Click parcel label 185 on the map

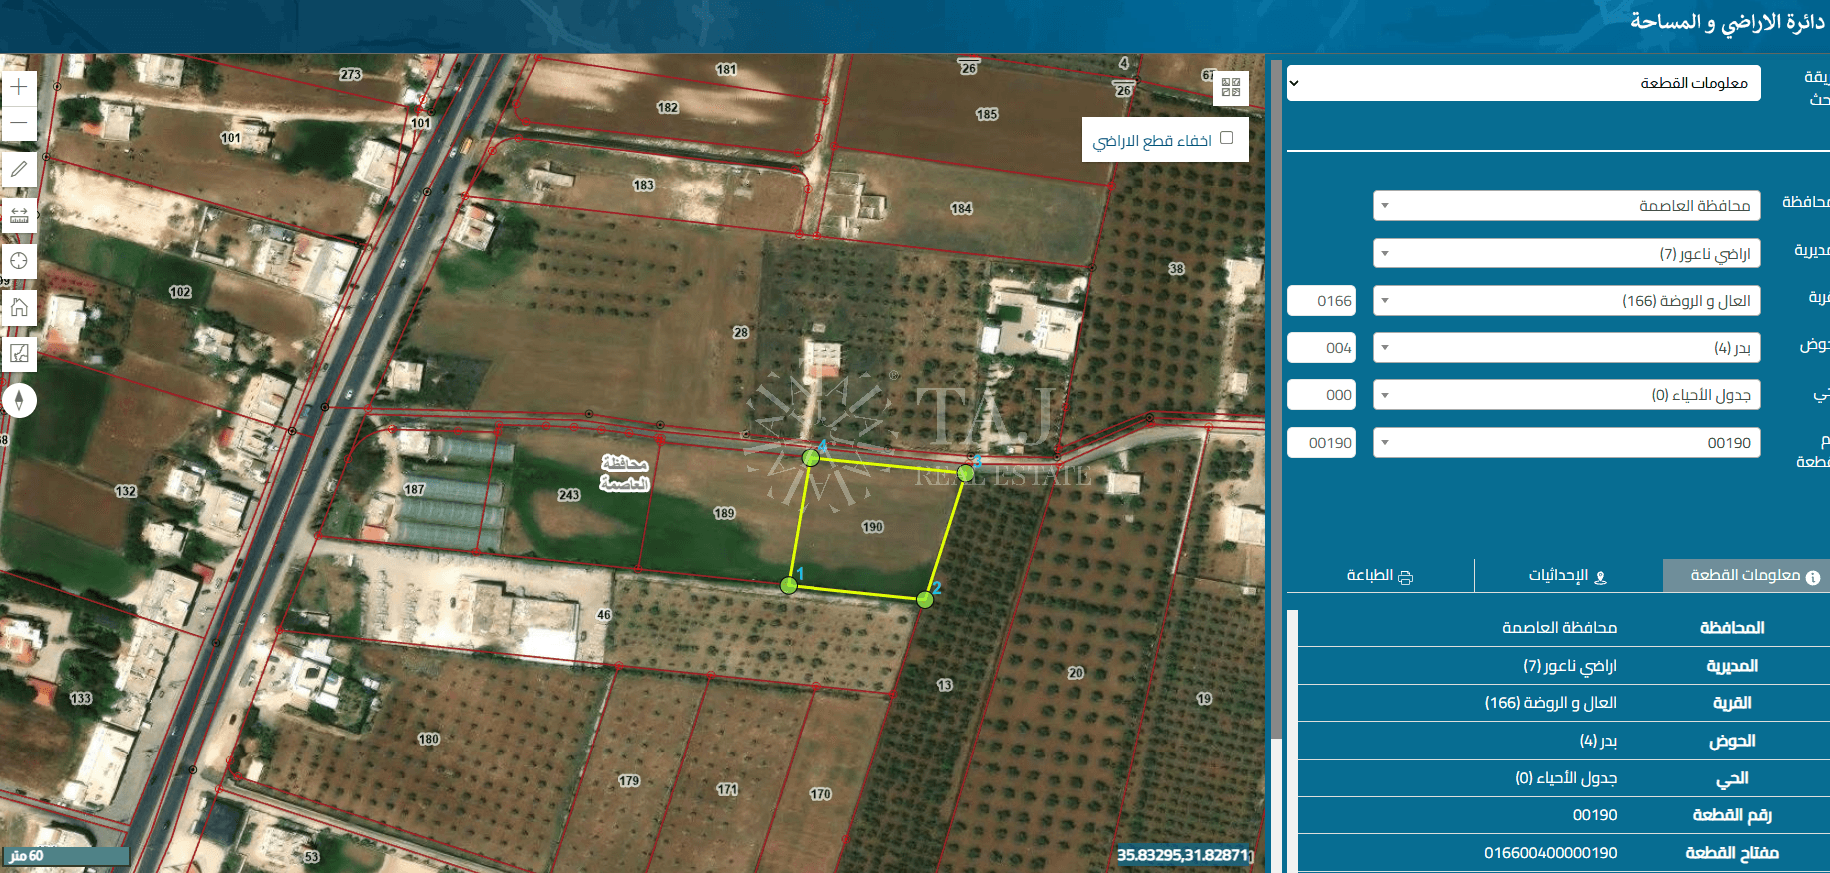pos(987,114)
